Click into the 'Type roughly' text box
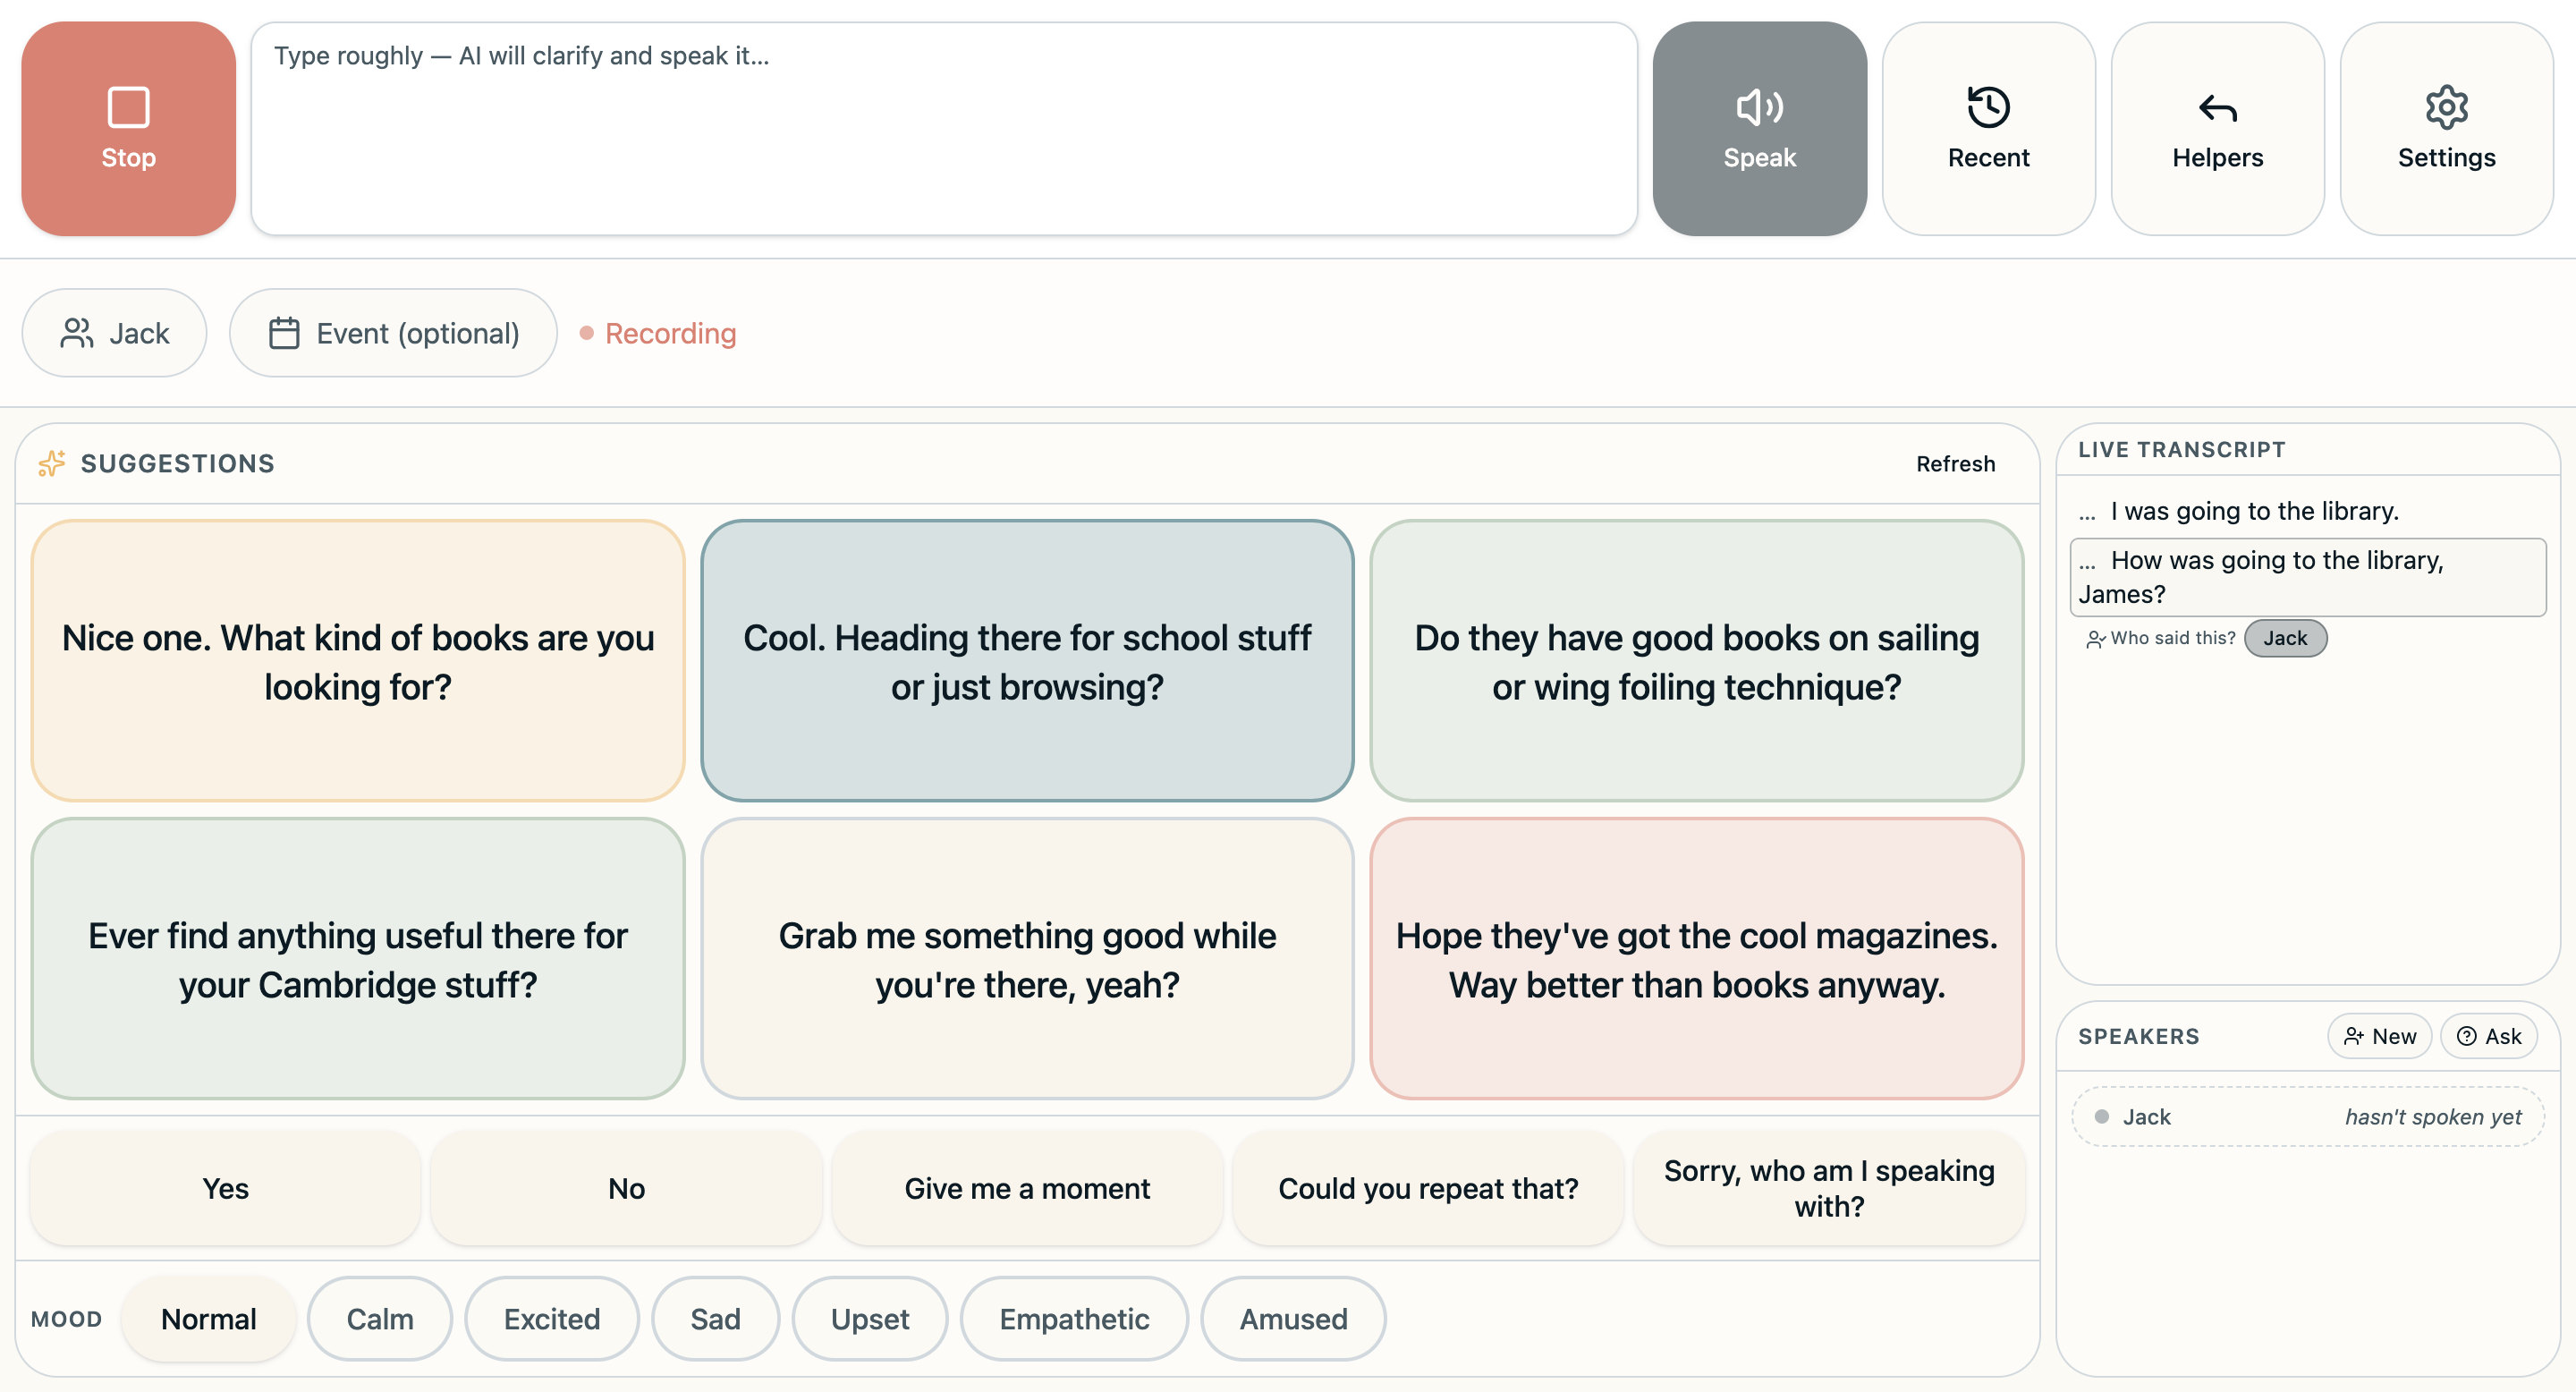 coord(944,129)
